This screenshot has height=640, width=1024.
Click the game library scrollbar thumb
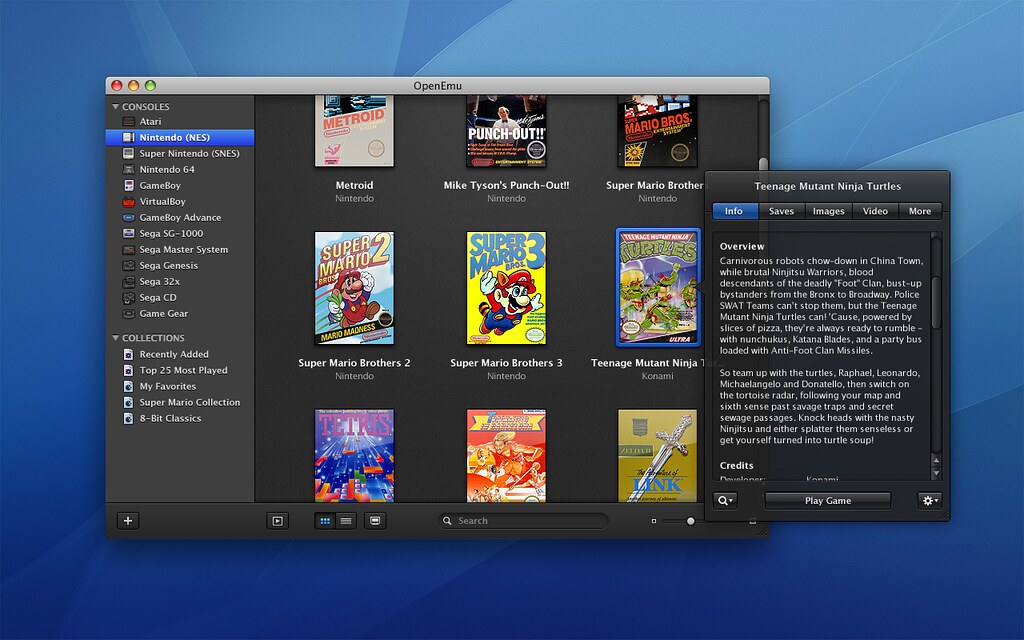click(x=763, y=165)
